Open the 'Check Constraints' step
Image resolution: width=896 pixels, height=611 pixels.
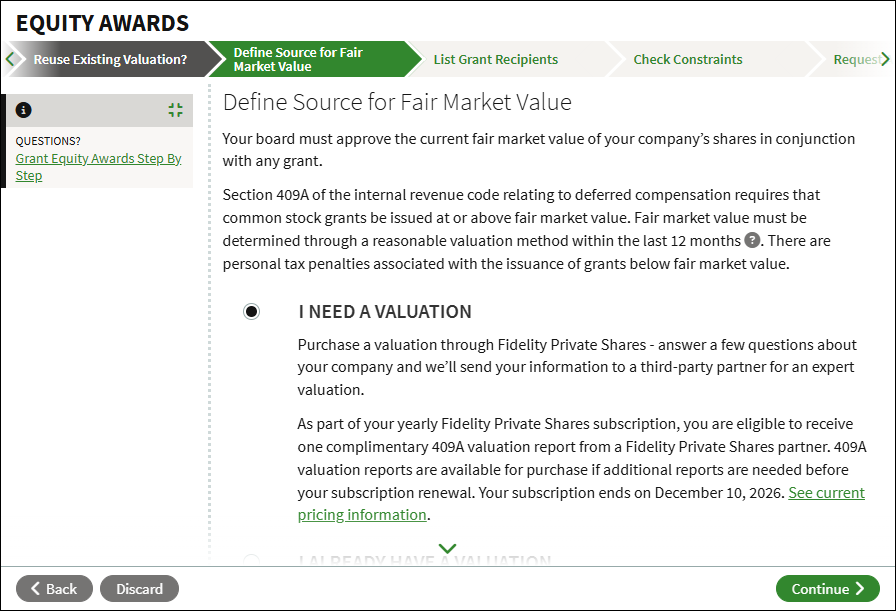pyautogui.click(x=687, y=59)
